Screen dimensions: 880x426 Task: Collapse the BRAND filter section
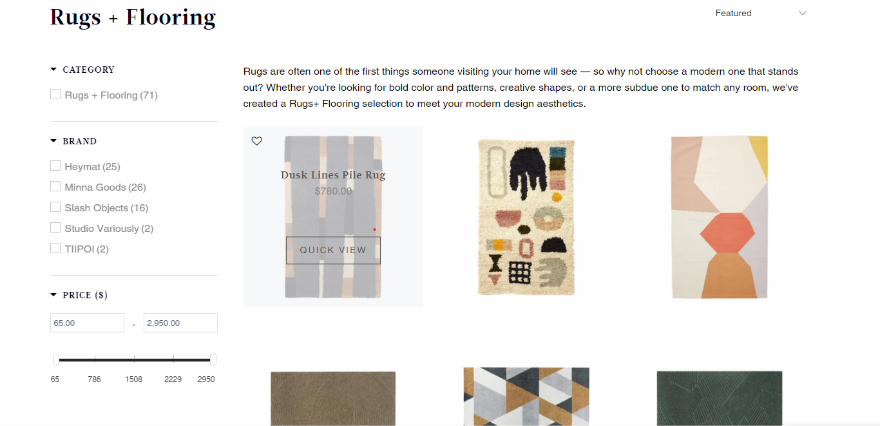pyautogui.click(x=74, y=141)
